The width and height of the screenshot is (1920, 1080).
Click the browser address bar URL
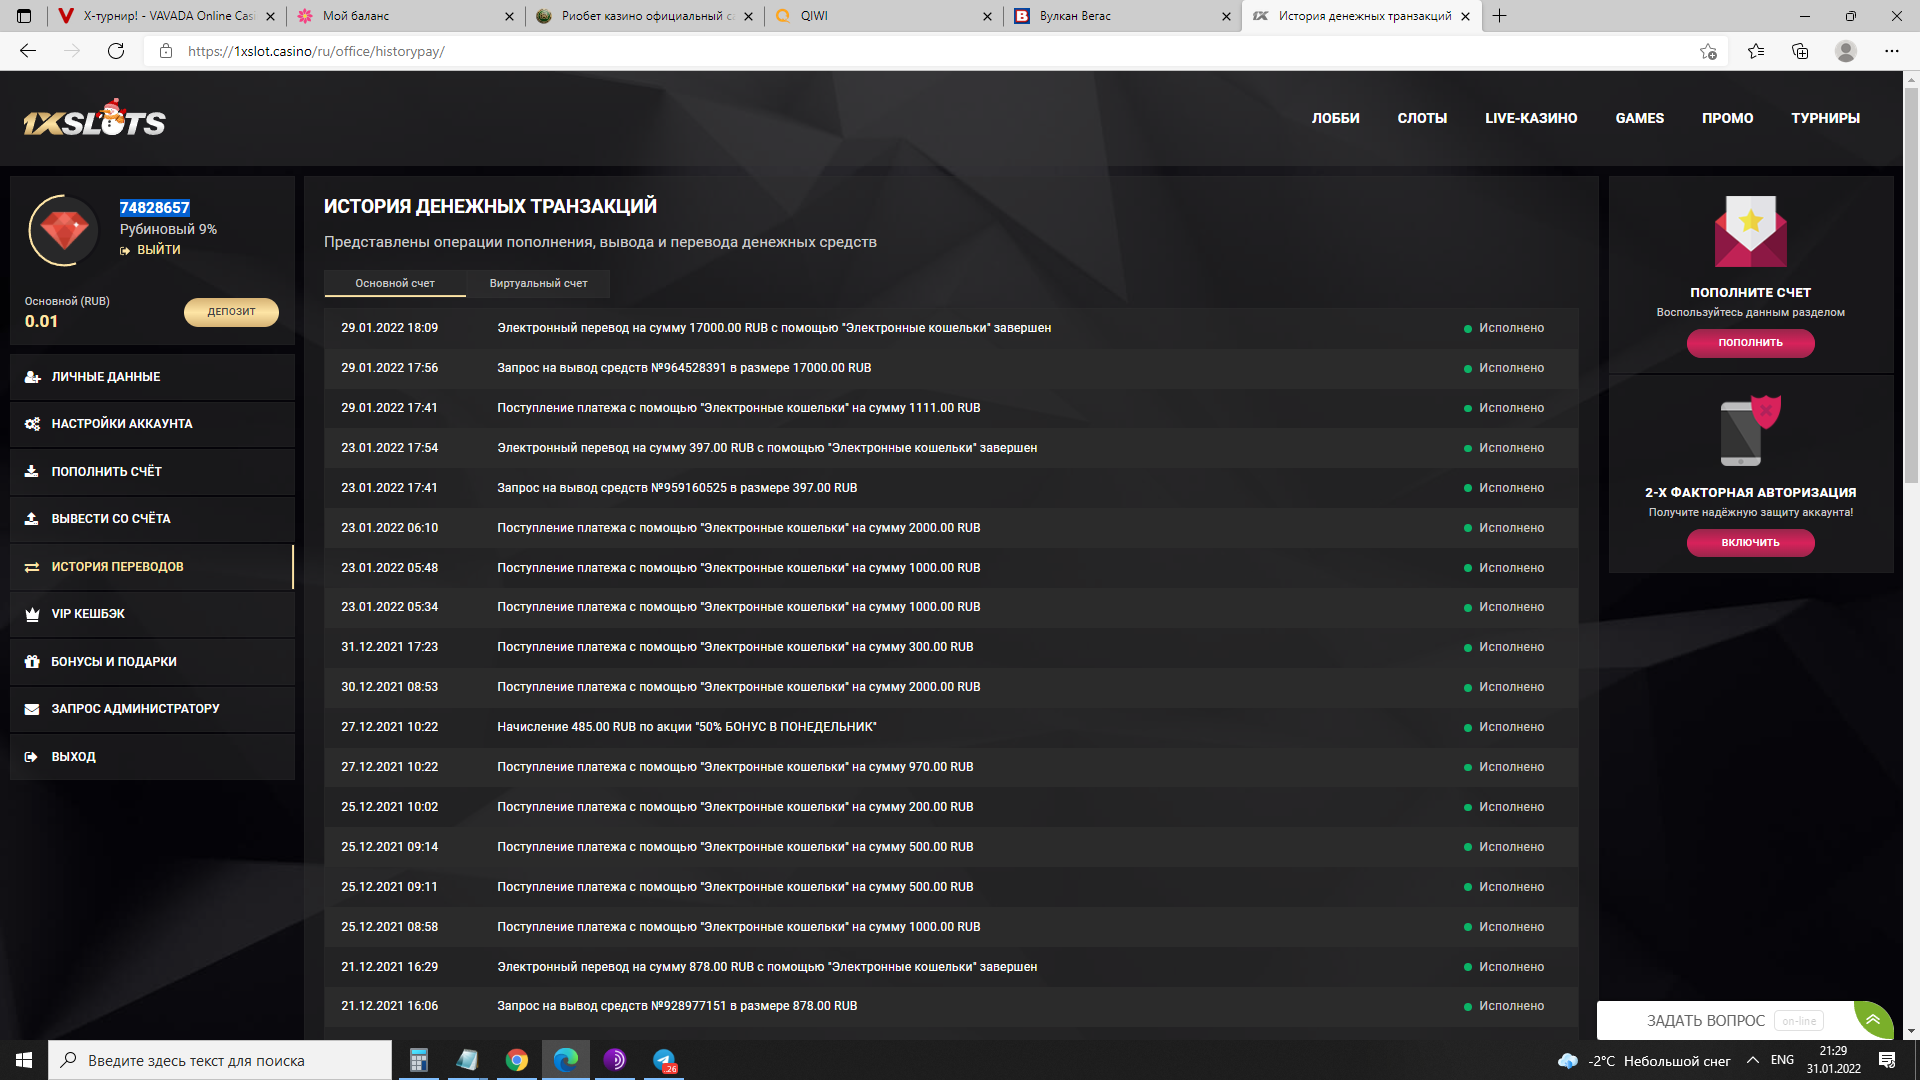(316, 51)
